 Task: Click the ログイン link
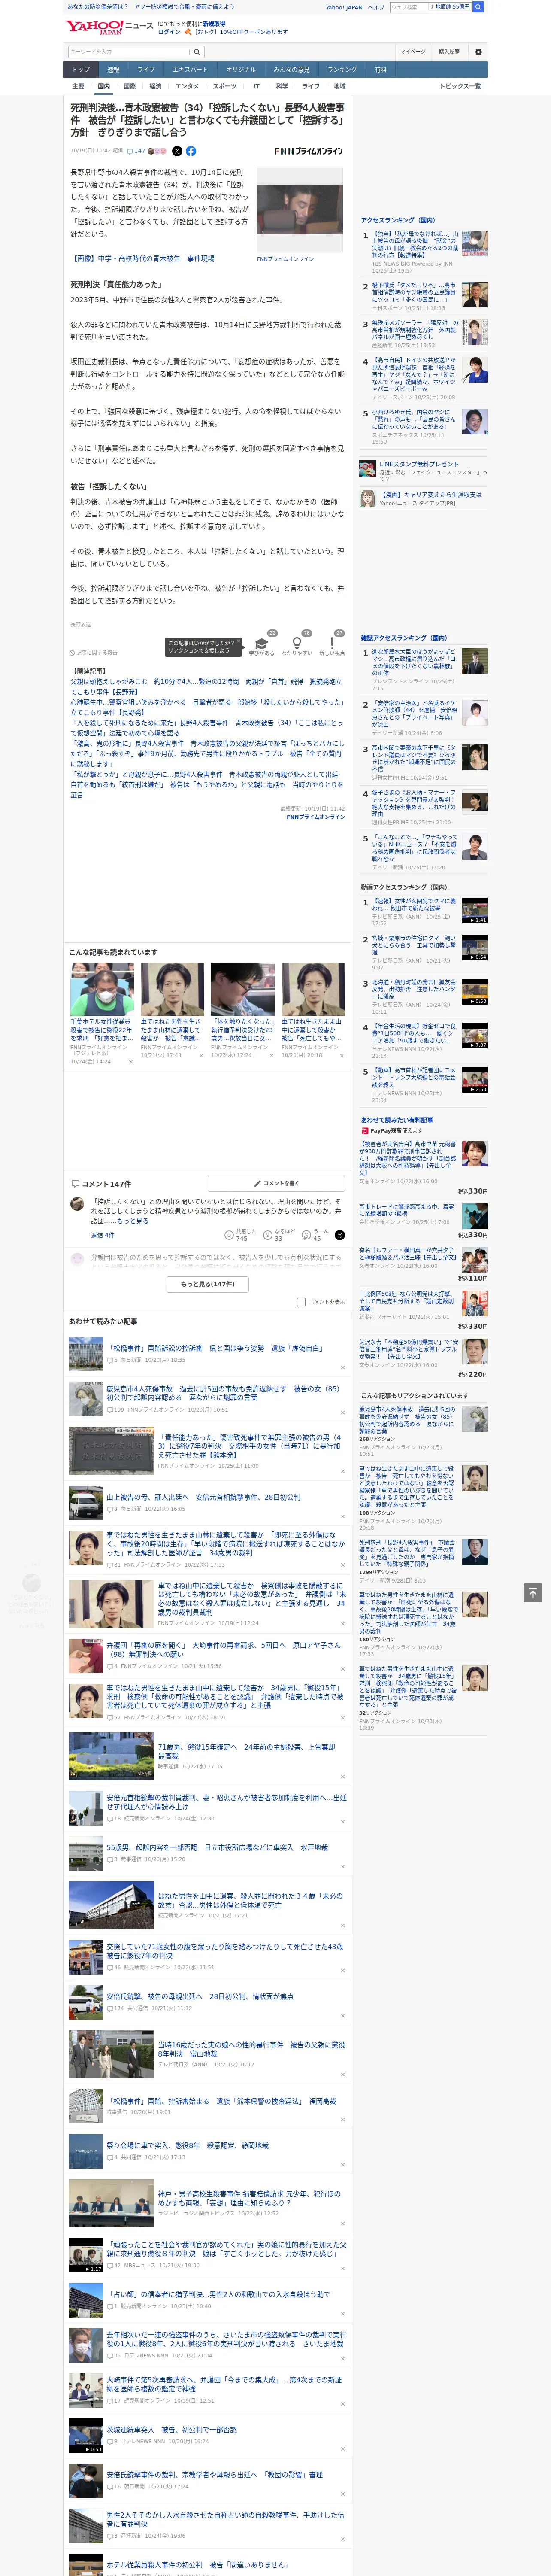[169, 32]
